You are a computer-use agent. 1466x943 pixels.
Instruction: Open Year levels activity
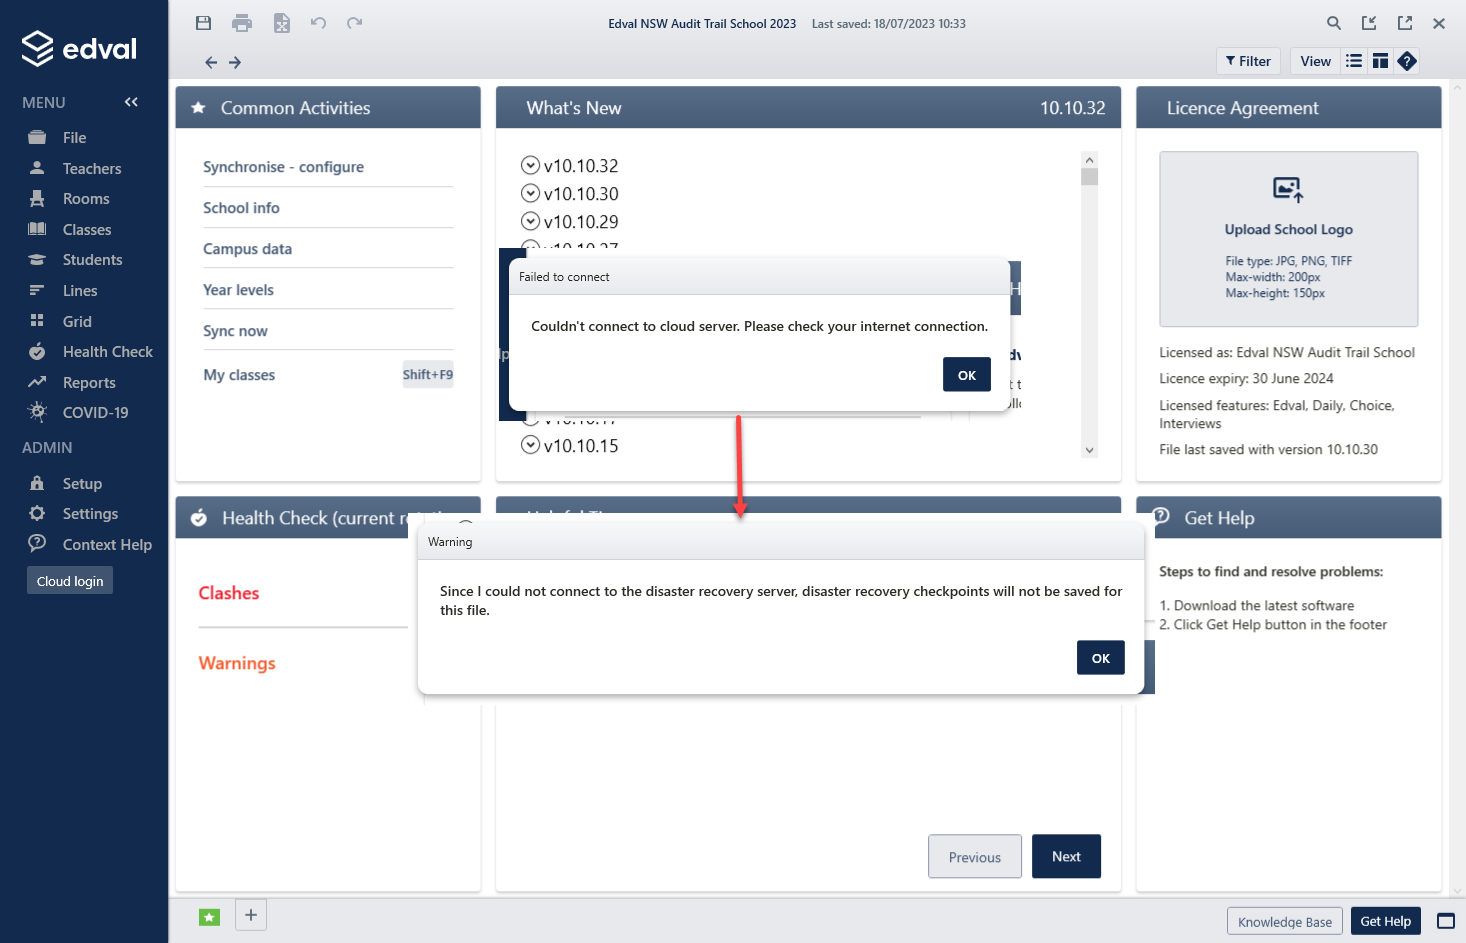pos(238,290)
